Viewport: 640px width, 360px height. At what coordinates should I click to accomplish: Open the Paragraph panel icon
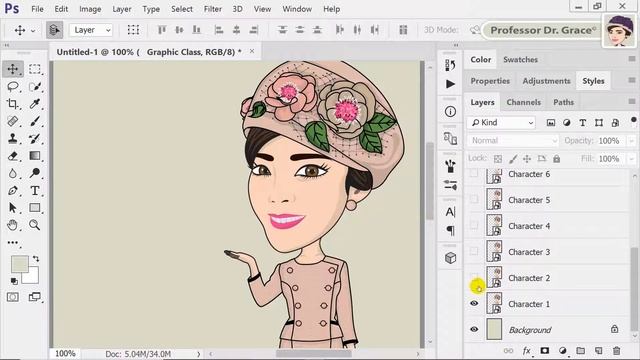coord(450,231)
